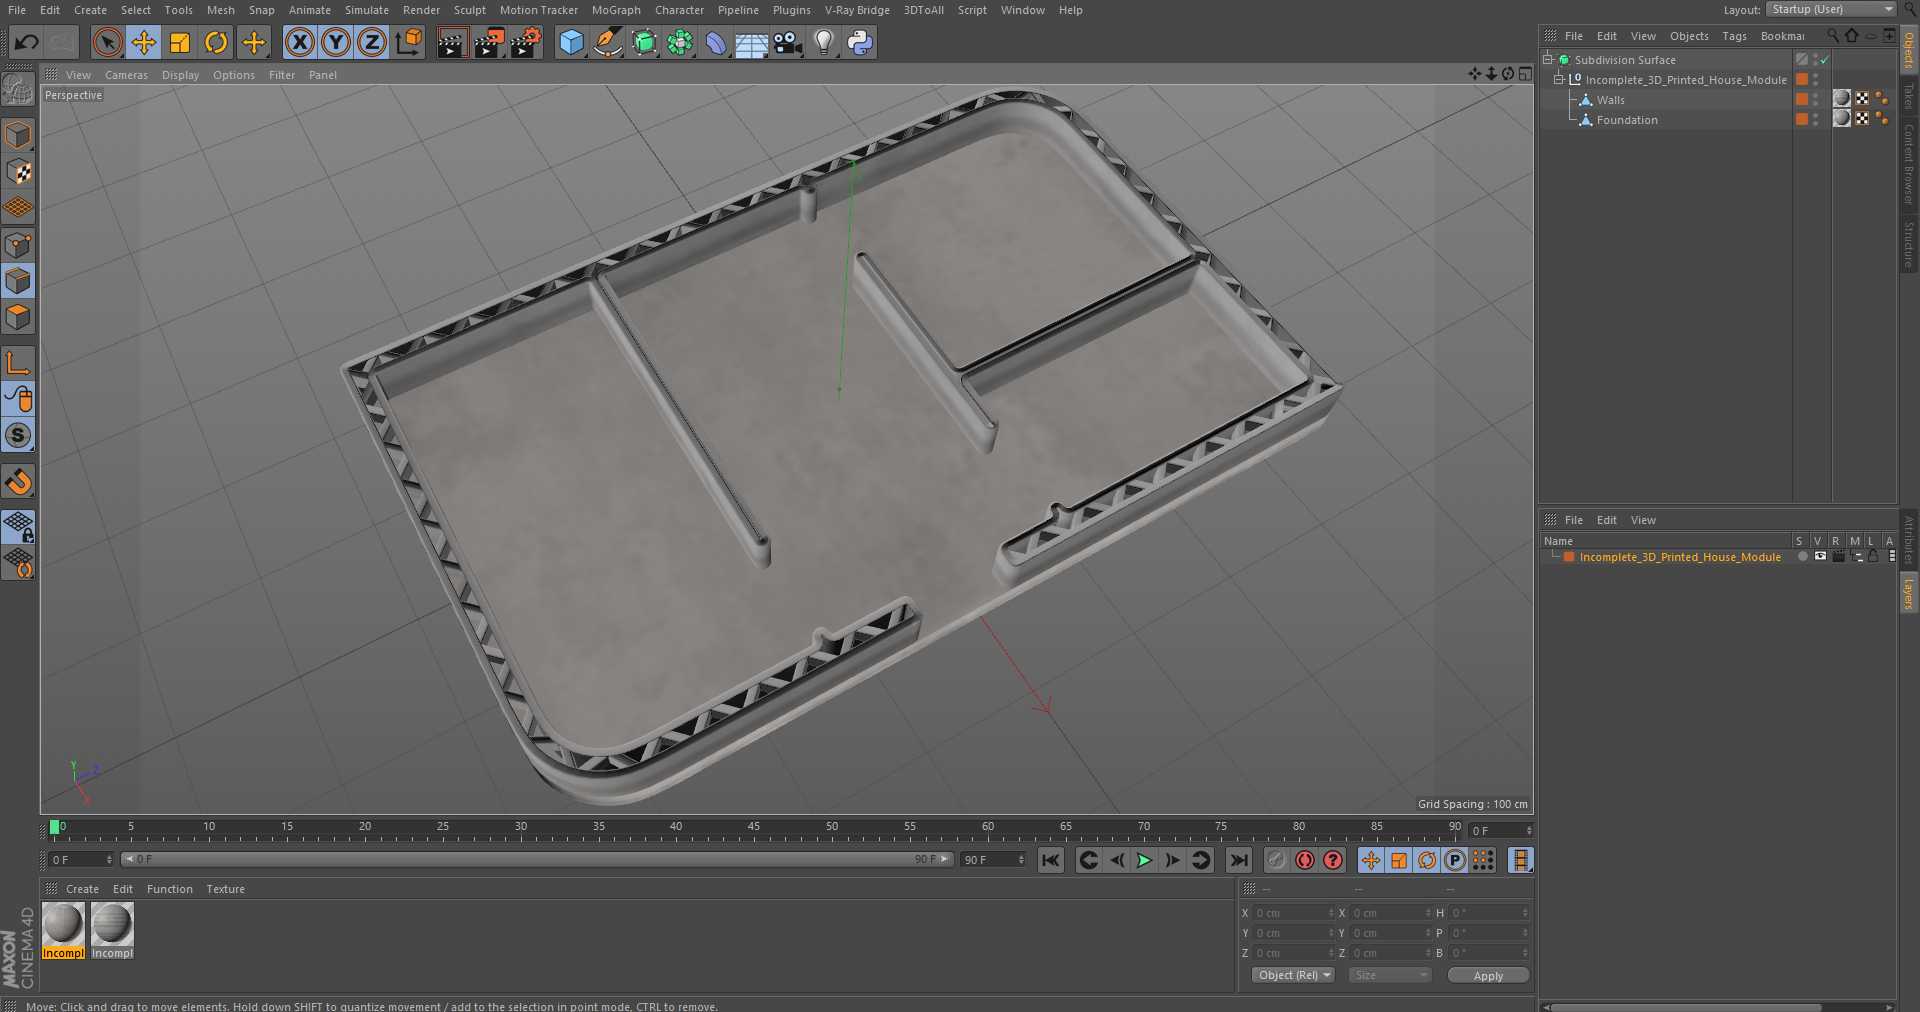Select the Foundation object
The height and width of the screenshot is (1012, 1920).
coord(1627,120)
